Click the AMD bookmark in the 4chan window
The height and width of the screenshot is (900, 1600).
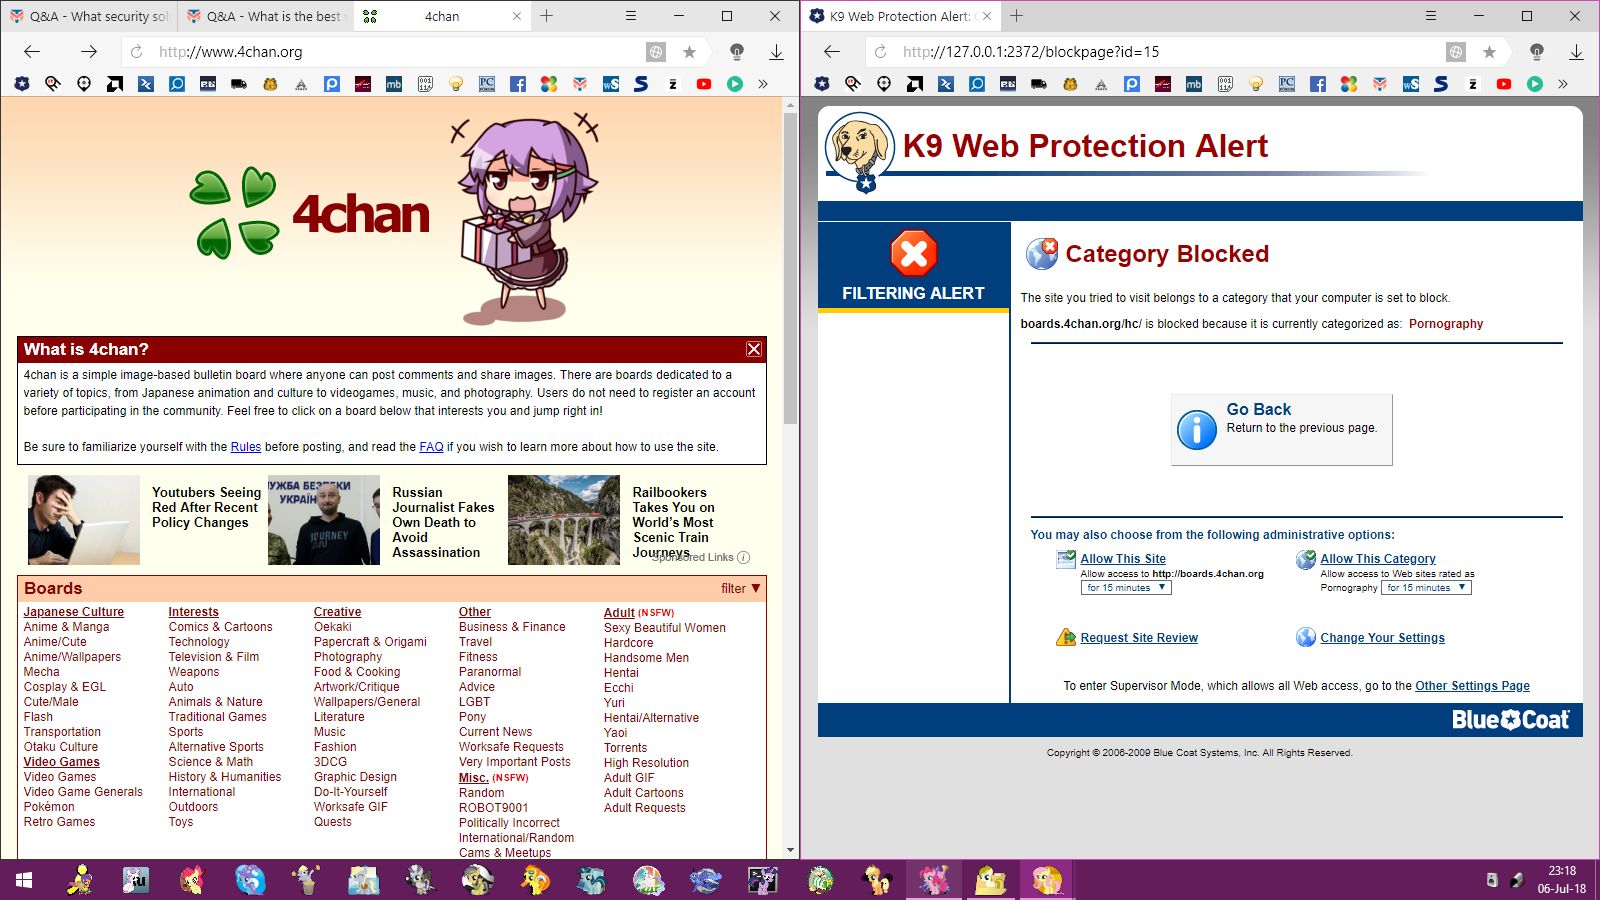pos(115,84)
